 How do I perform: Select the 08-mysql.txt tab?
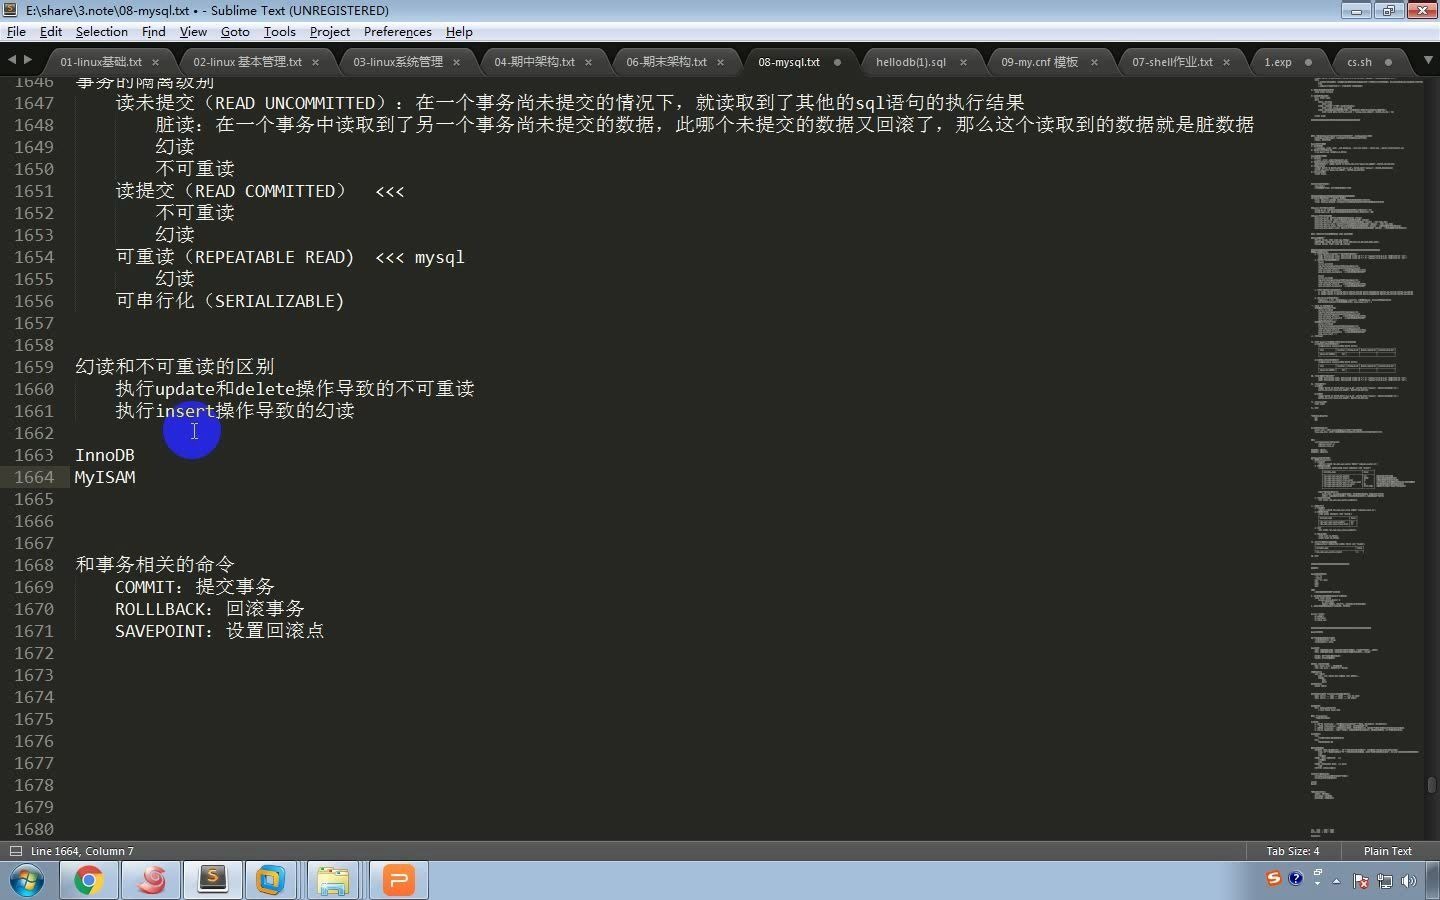pyautogui.click(x=788, y=62)
